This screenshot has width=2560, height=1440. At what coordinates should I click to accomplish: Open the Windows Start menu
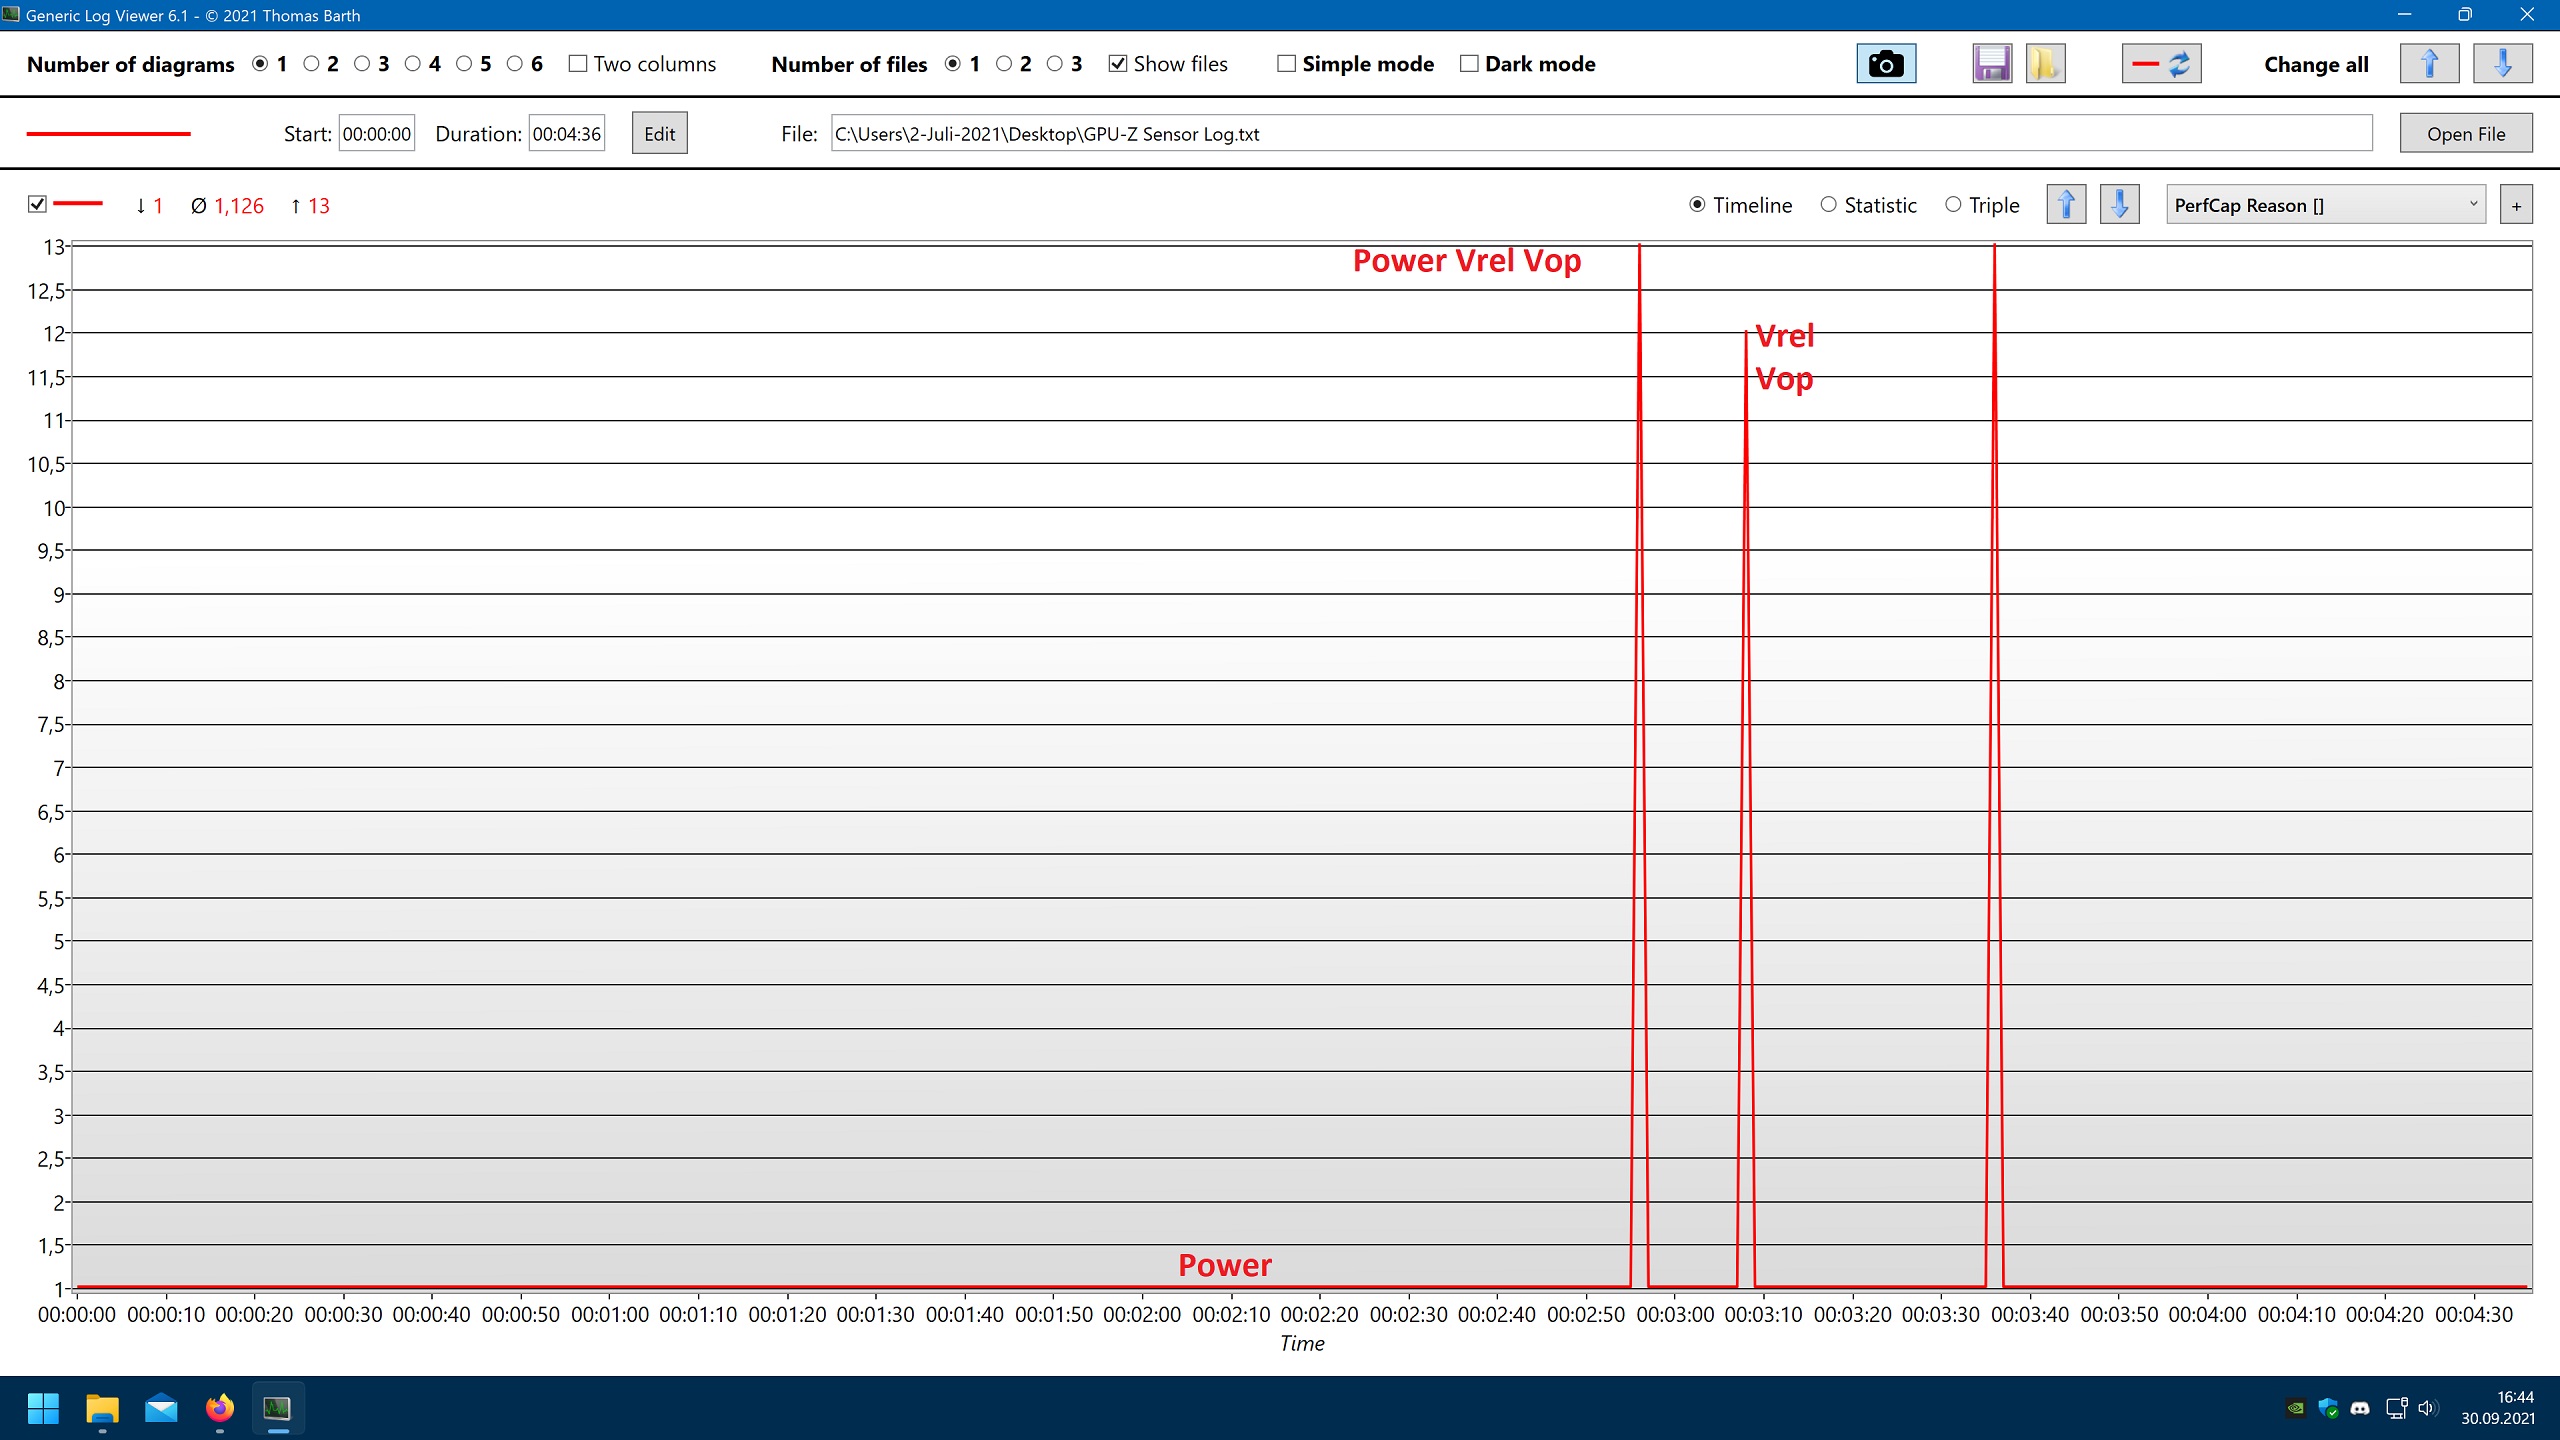(x=43, y=1408)
